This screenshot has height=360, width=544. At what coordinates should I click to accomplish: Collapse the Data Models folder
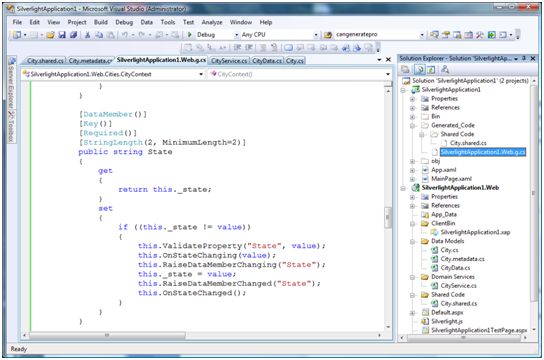pos(412,241)
